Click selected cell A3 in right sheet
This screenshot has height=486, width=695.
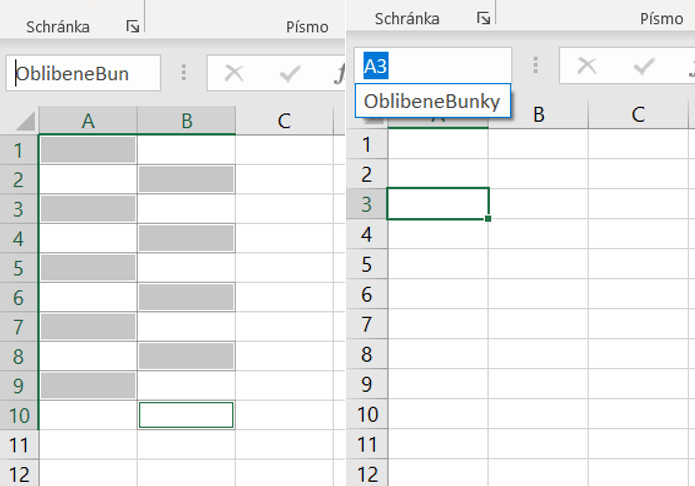[437, 203]
